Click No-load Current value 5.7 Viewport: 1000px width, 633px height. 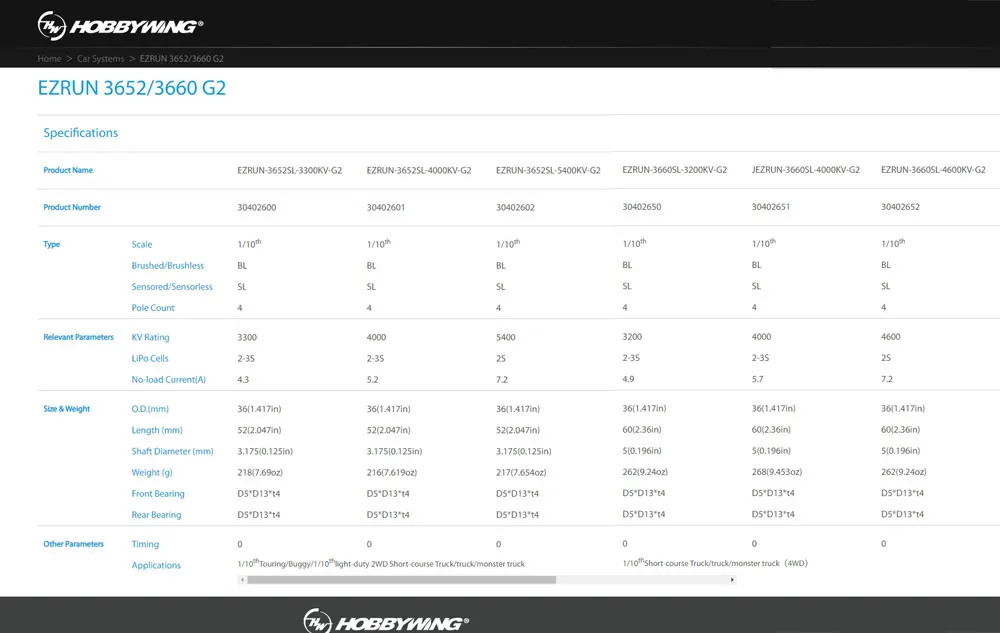point(758,379)
